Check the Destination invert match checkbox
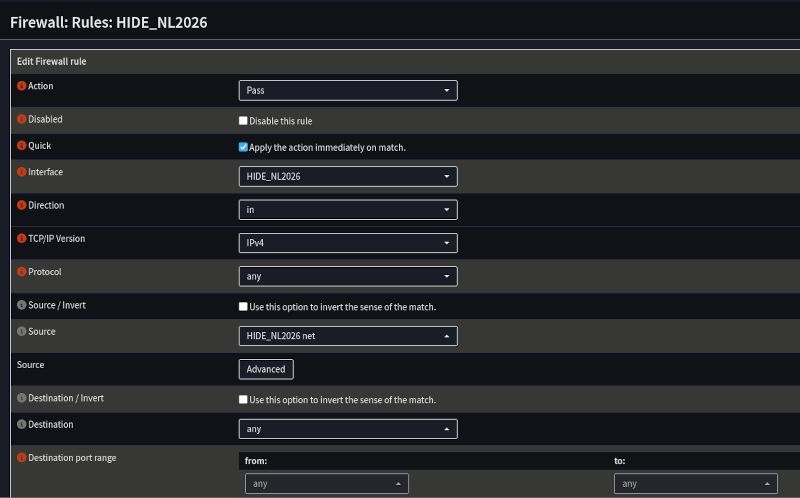Screen dimensions: 800x498 coord(243,400)
